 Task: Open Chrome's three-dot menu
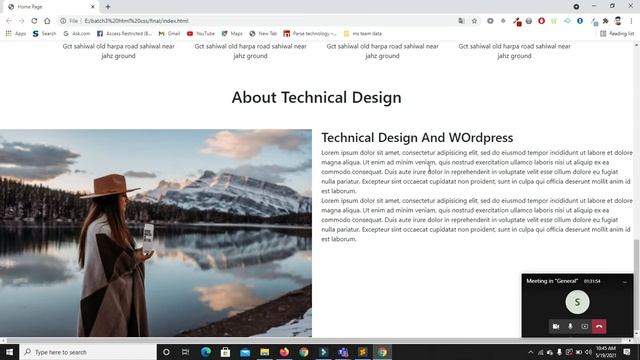click(x=631, y=21)
